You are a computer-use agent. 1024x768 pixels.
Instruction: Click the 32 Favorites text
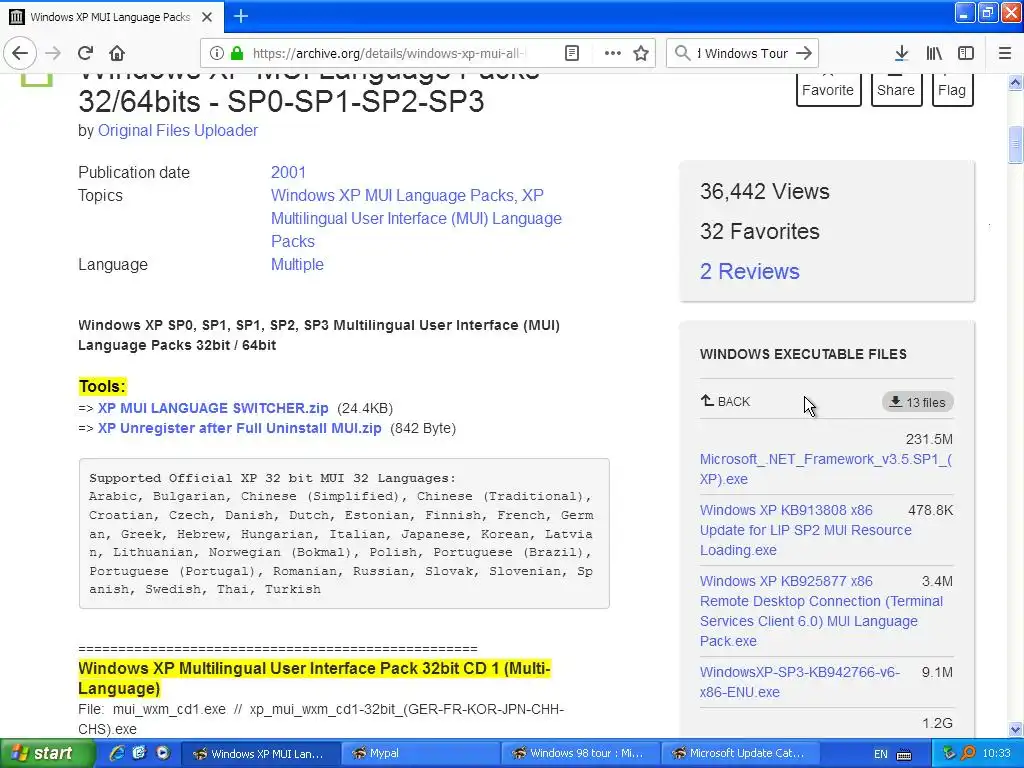pos(760,231)
